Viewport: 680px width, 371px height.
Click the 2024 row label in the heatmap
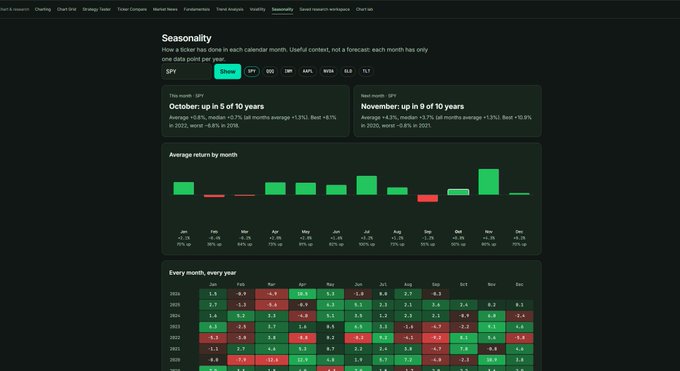tap(175, 316)
